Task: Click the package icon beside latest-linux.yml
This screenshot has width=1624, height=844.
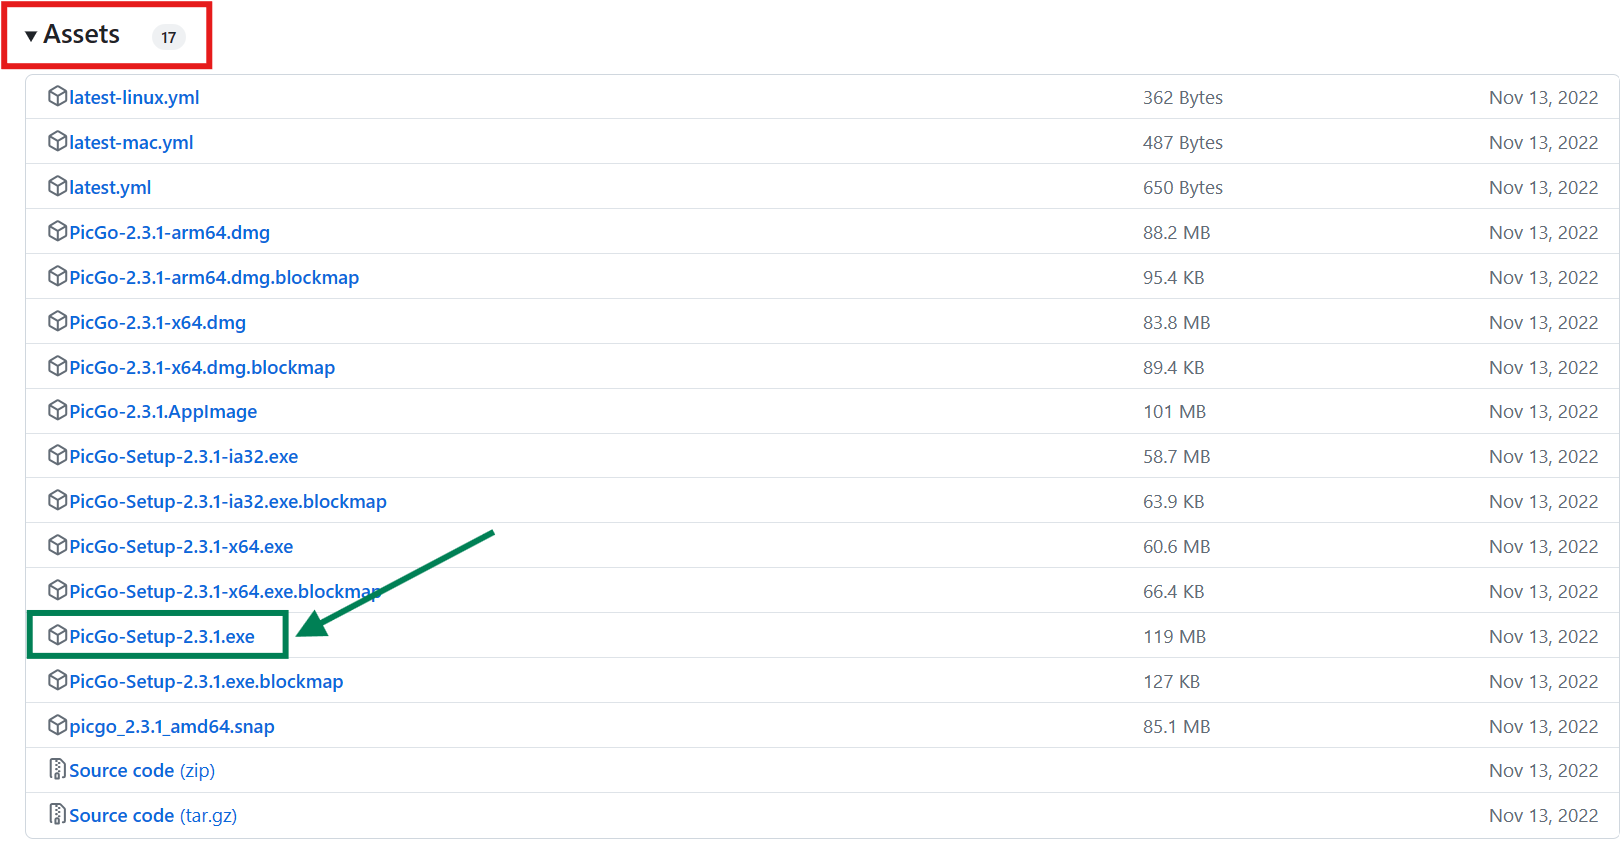Action: (x=57, y=96)
